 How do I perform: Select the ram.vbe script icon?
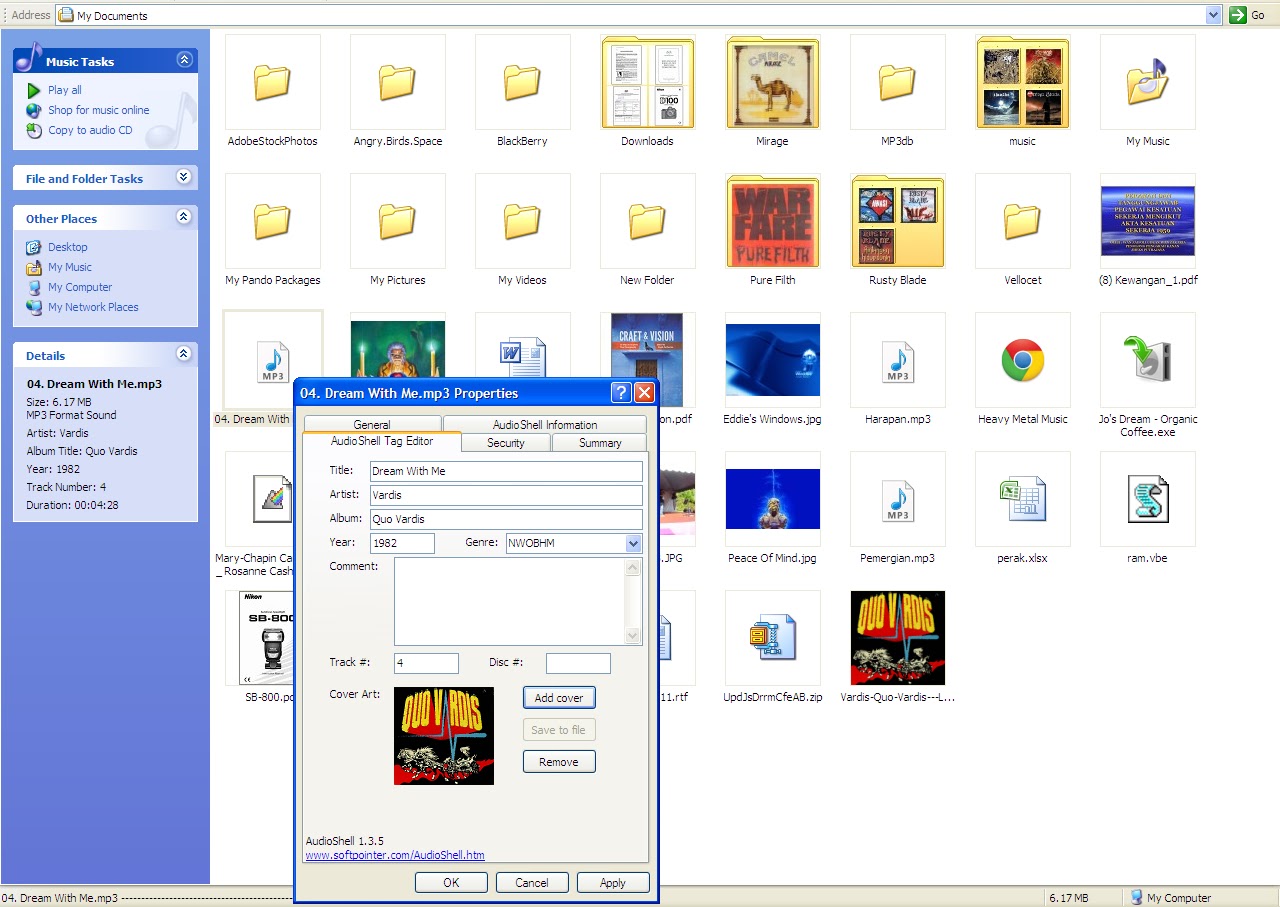pos(1147,500)
